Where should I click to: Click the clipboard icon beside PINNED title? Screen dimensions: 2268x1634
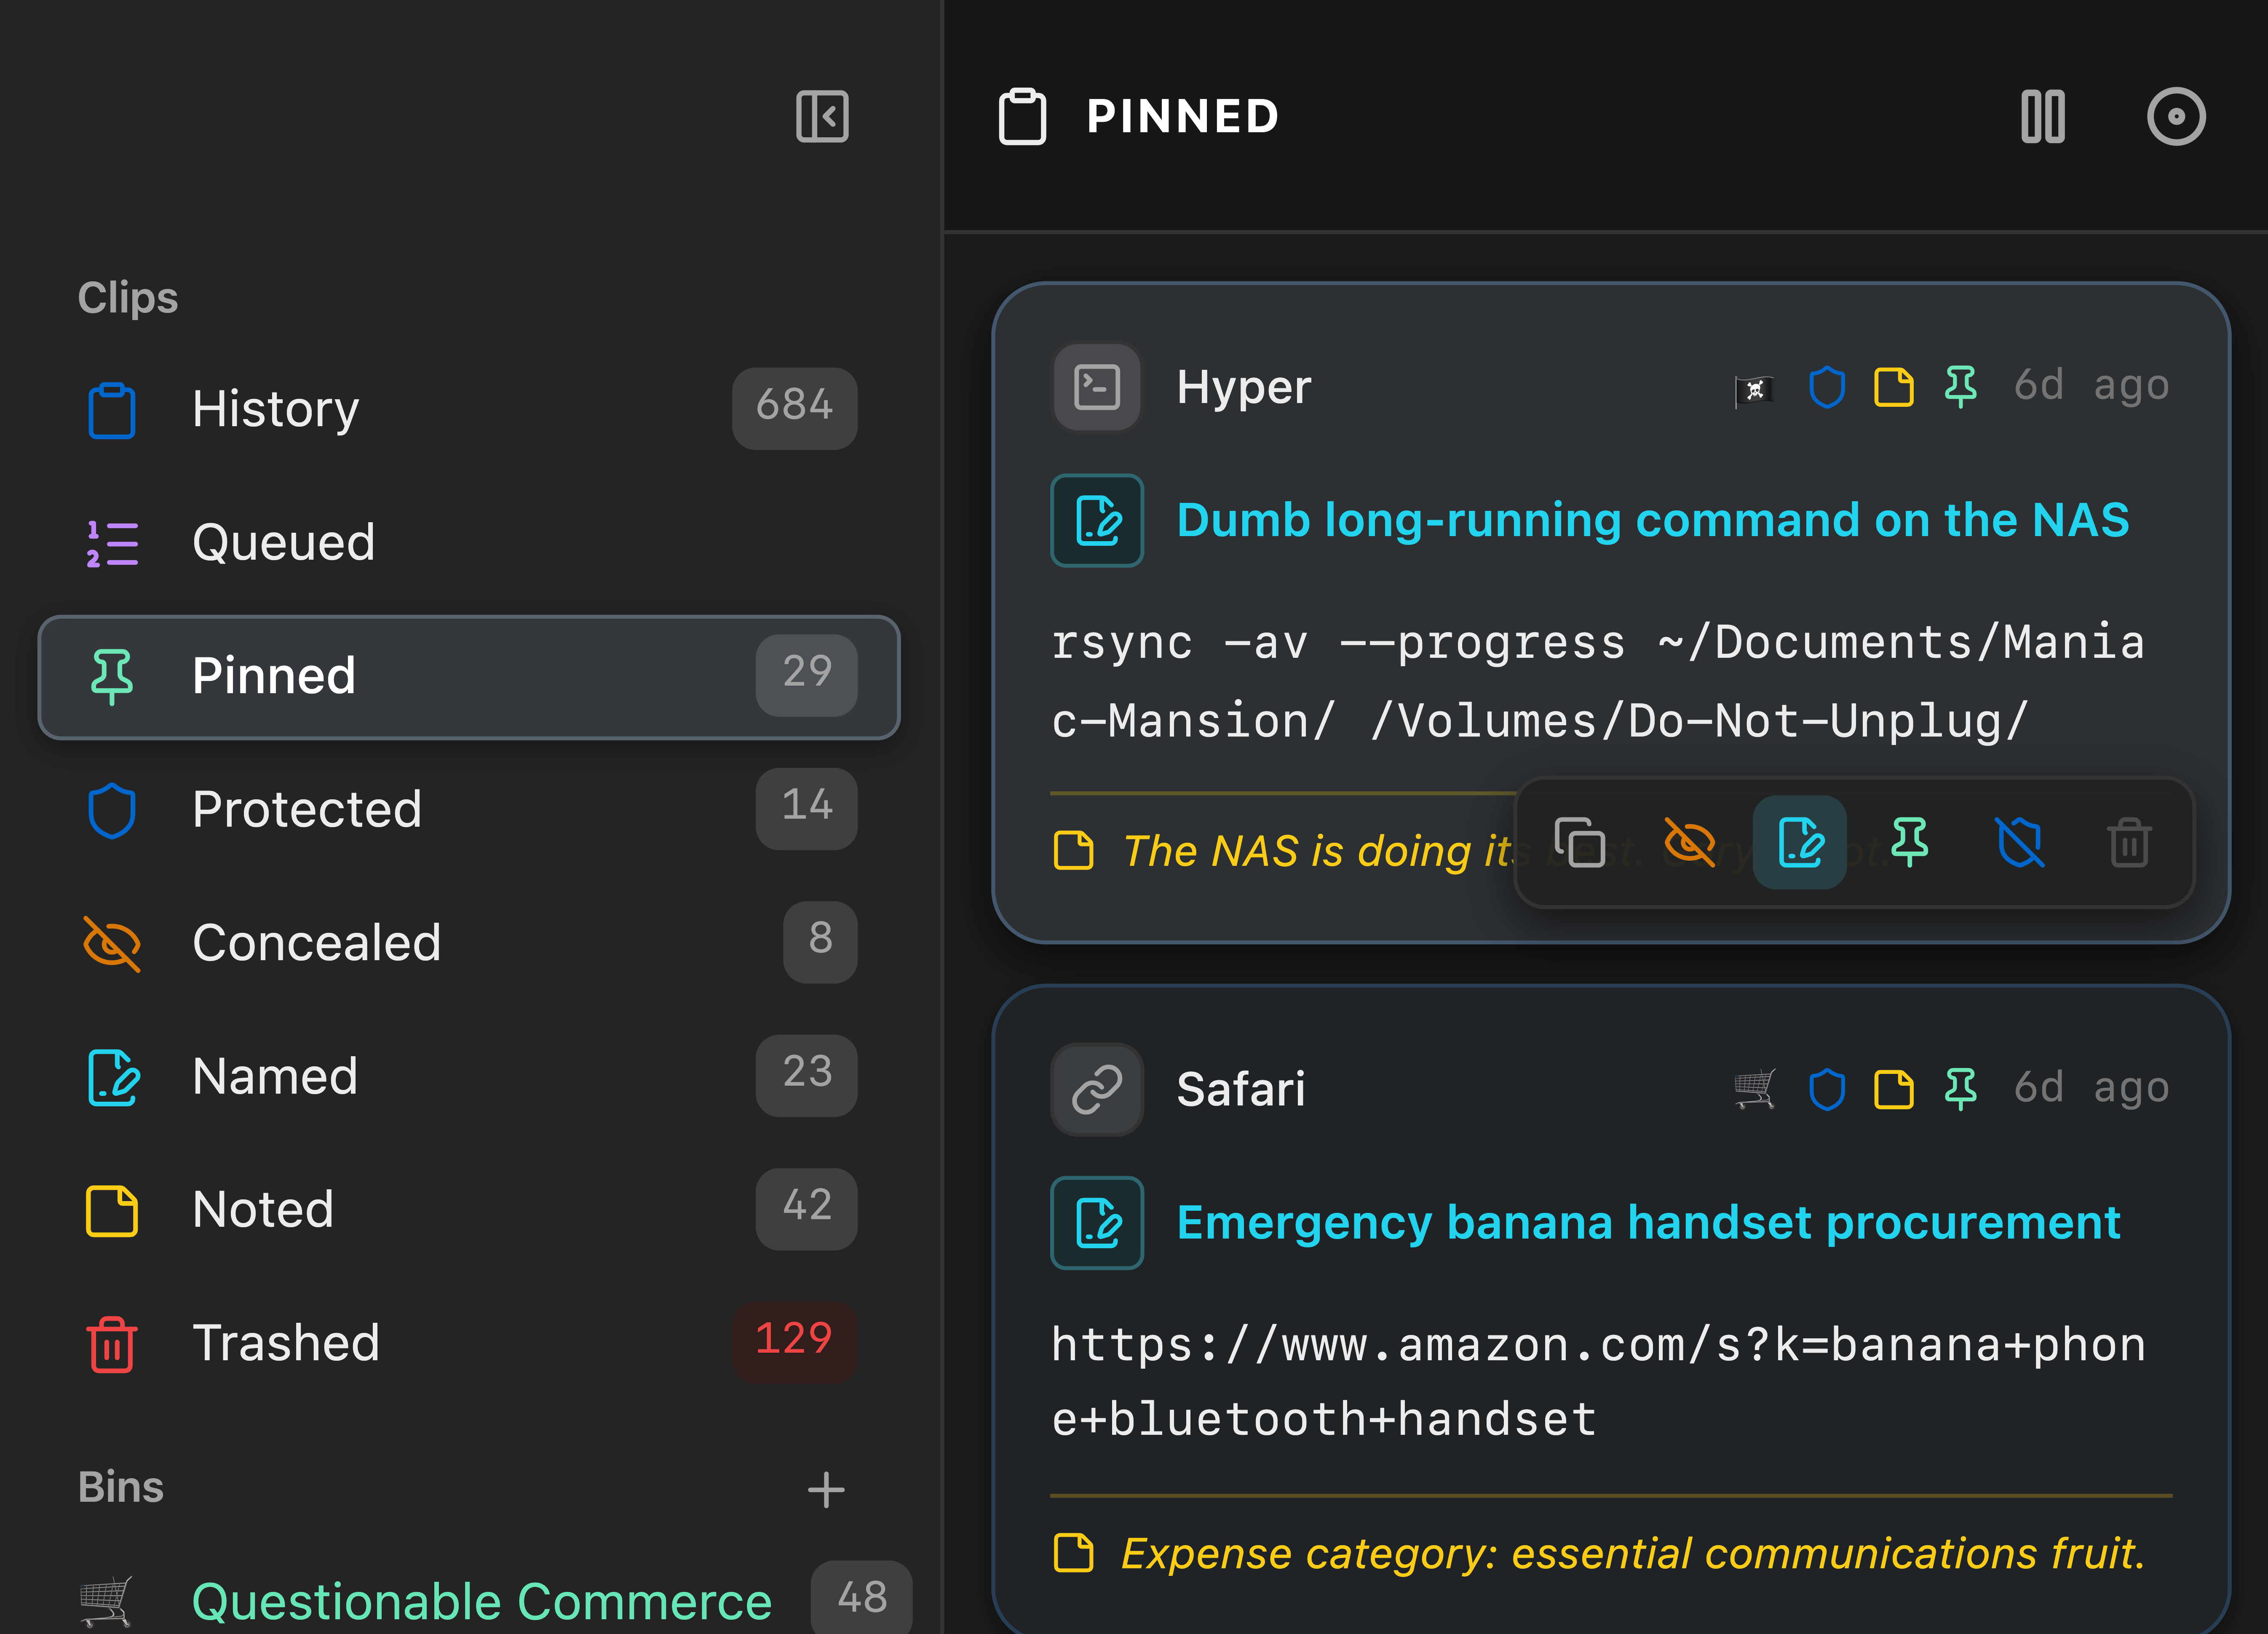click(1022, 117)
